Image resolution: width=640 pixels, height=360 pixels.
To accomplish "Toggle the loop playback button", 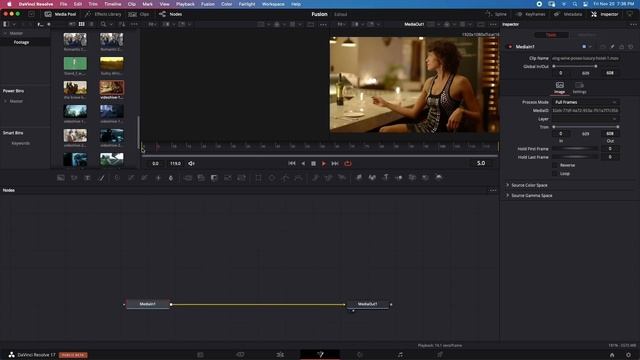I will (x=348, y=163).
